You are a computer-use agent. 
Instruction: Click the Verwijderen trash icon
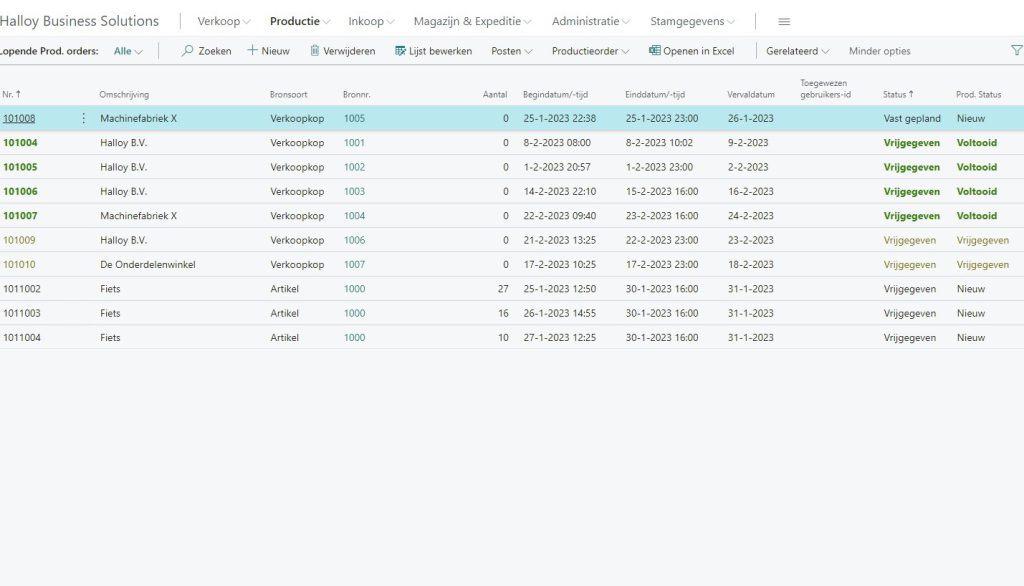(315, 51)
